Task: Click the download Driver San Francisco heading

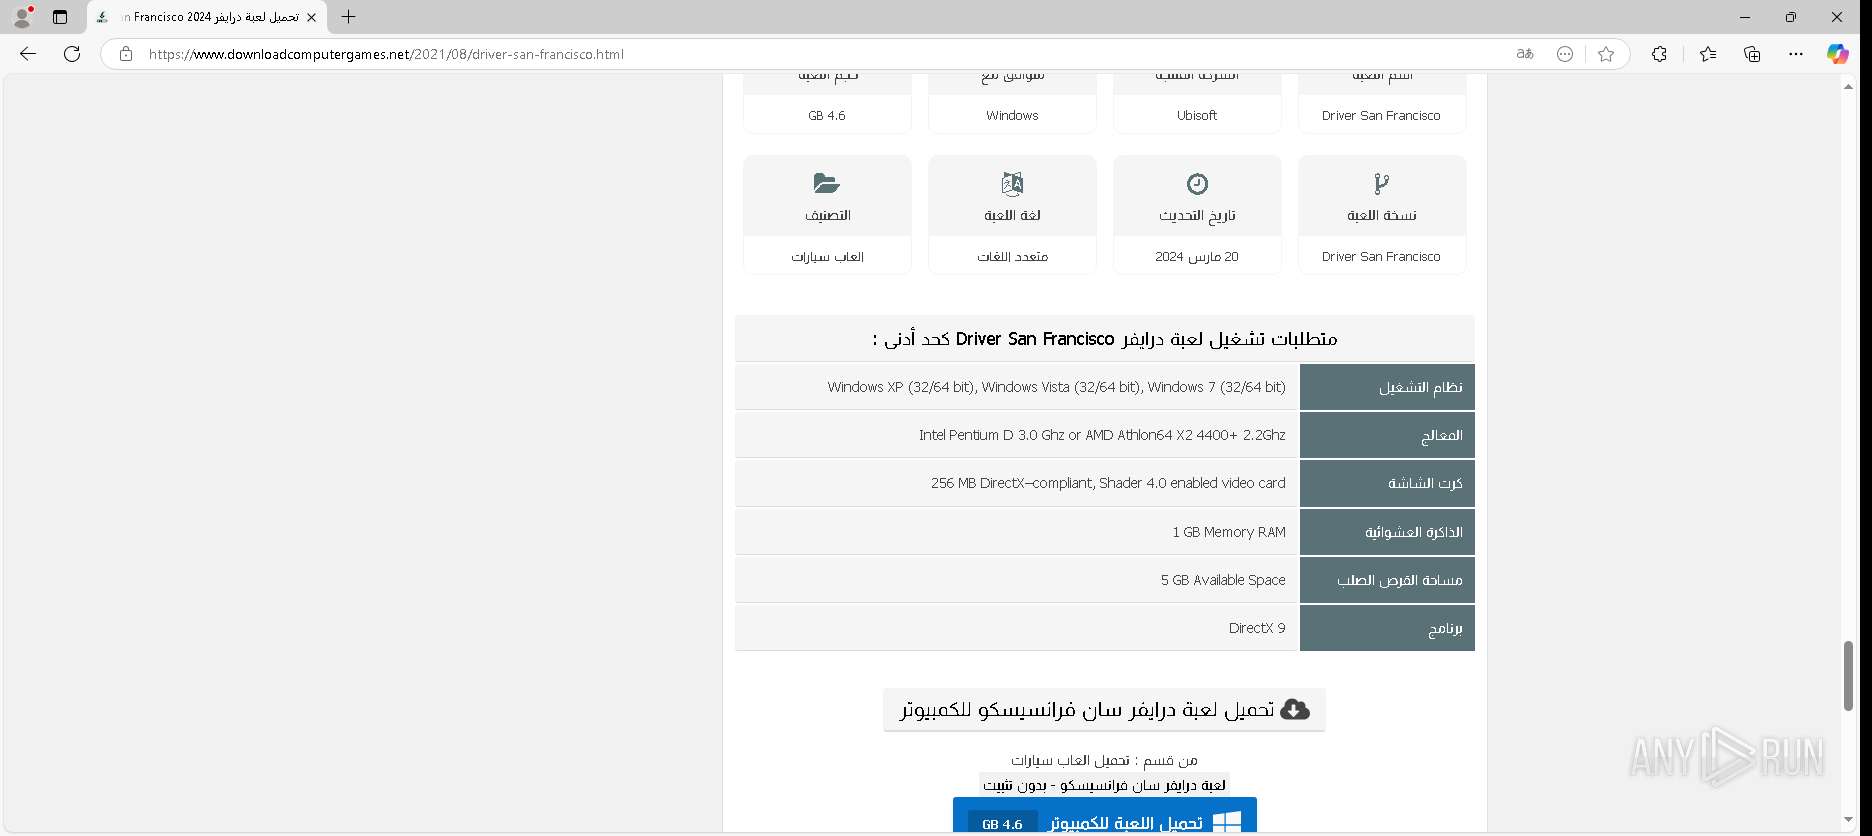Action: click(x=1104, y=709)
